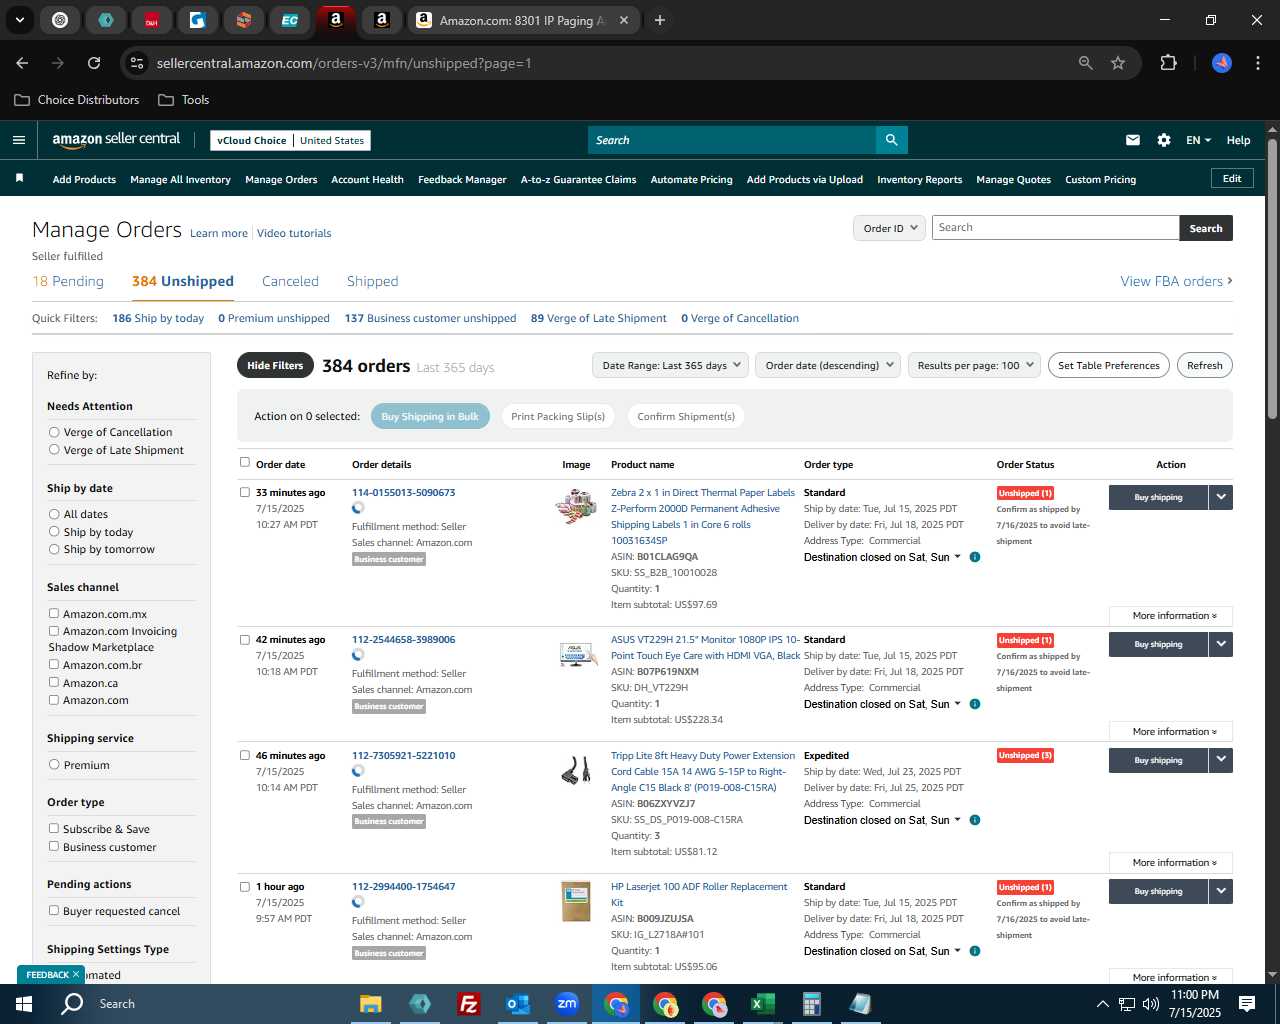Open the Feedback Manager menu item

point(462,180)
